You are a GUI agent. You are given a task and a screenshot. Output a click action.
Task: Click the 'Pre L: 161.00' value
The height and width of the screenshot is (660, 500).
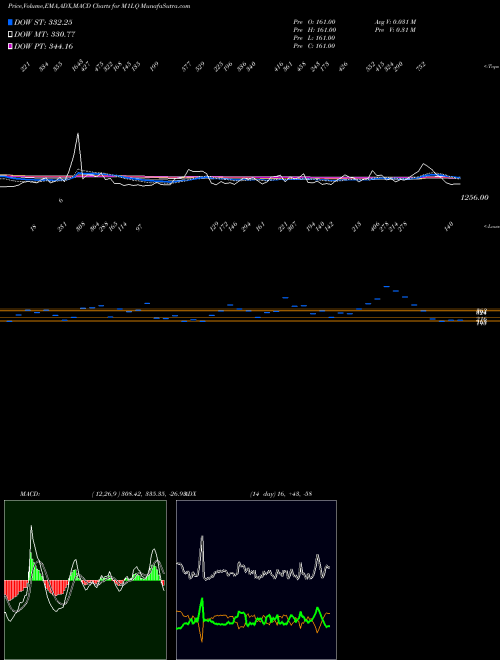click(314, 38)
